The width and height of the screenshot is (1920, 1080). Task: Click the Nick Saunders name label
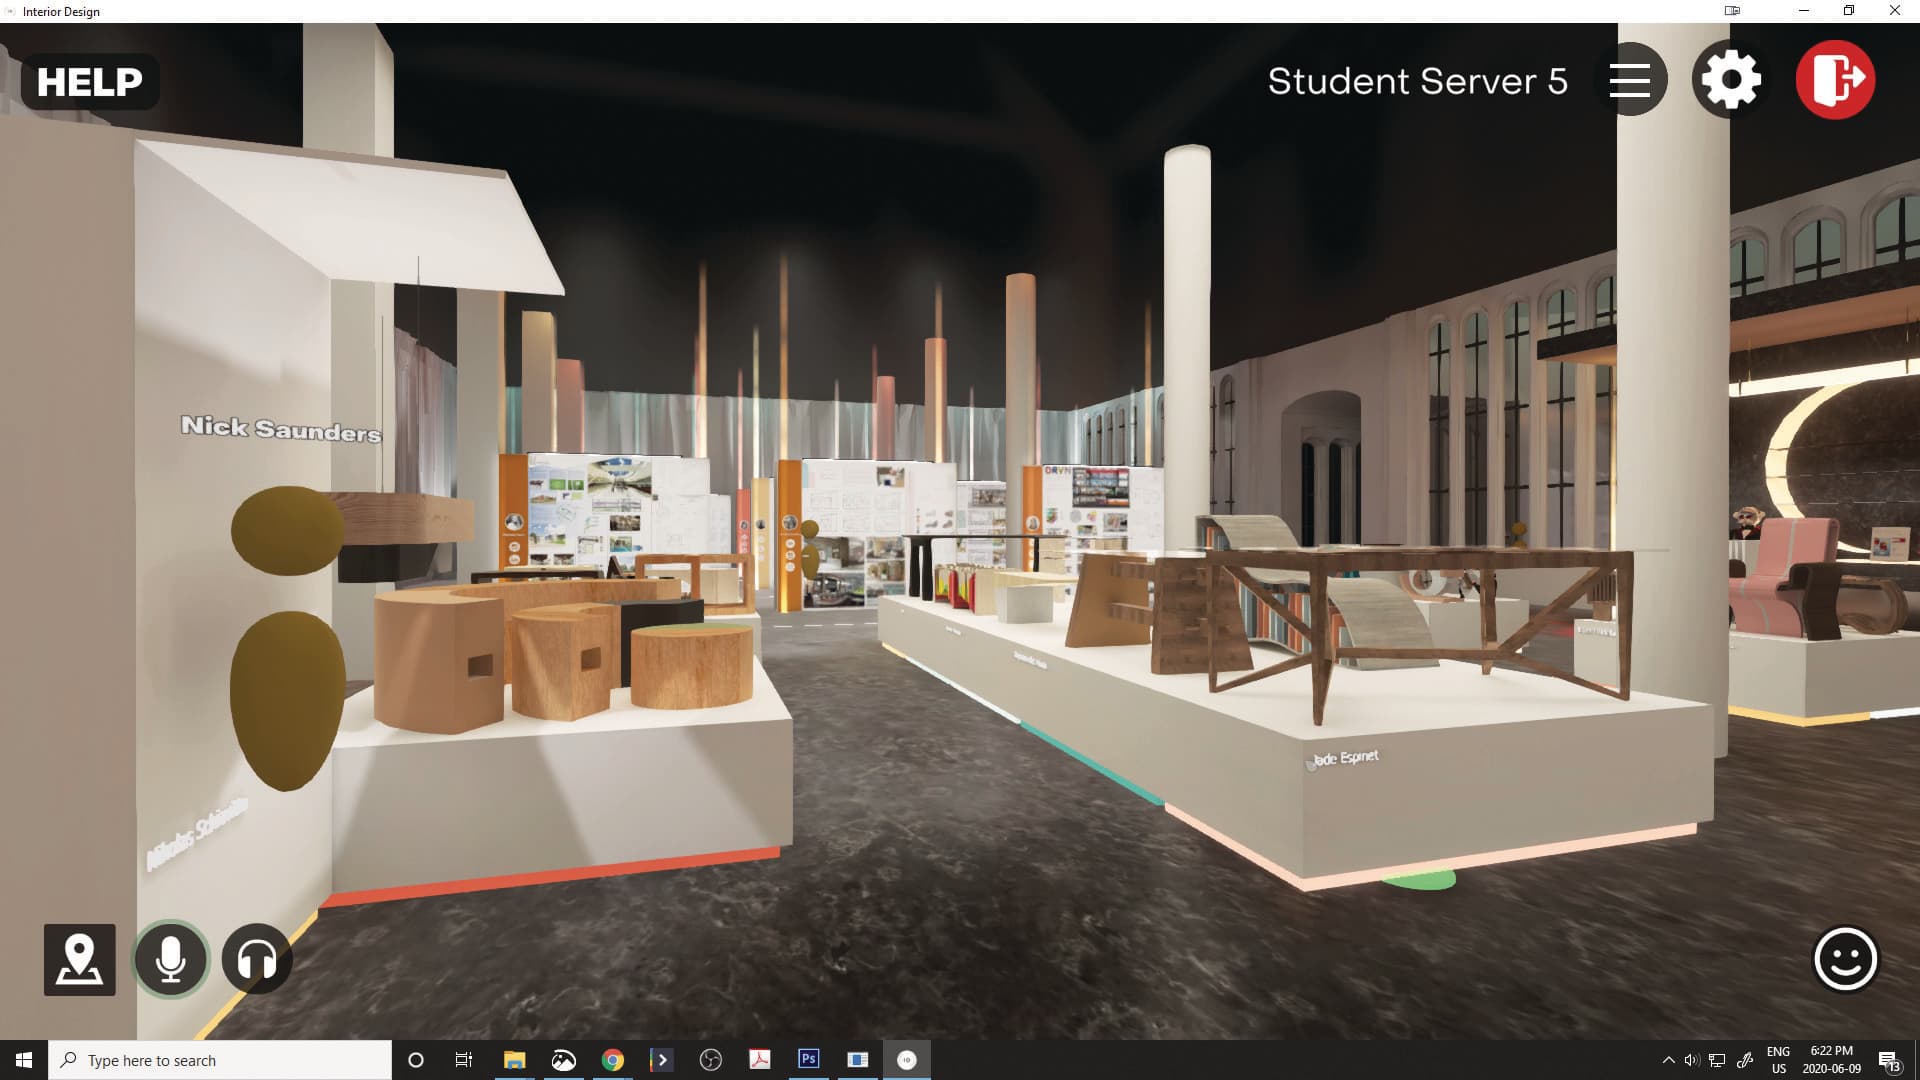pyautogui.click(x=281, y=429)
